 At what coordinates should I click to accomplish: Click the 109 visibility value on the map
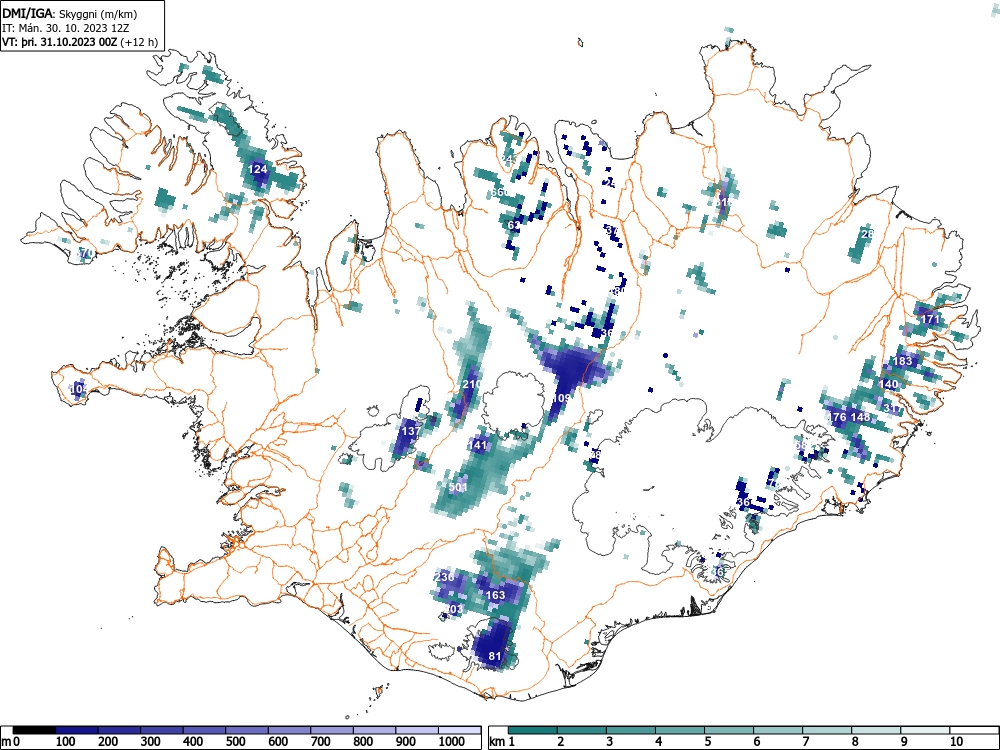pos(561,398)
